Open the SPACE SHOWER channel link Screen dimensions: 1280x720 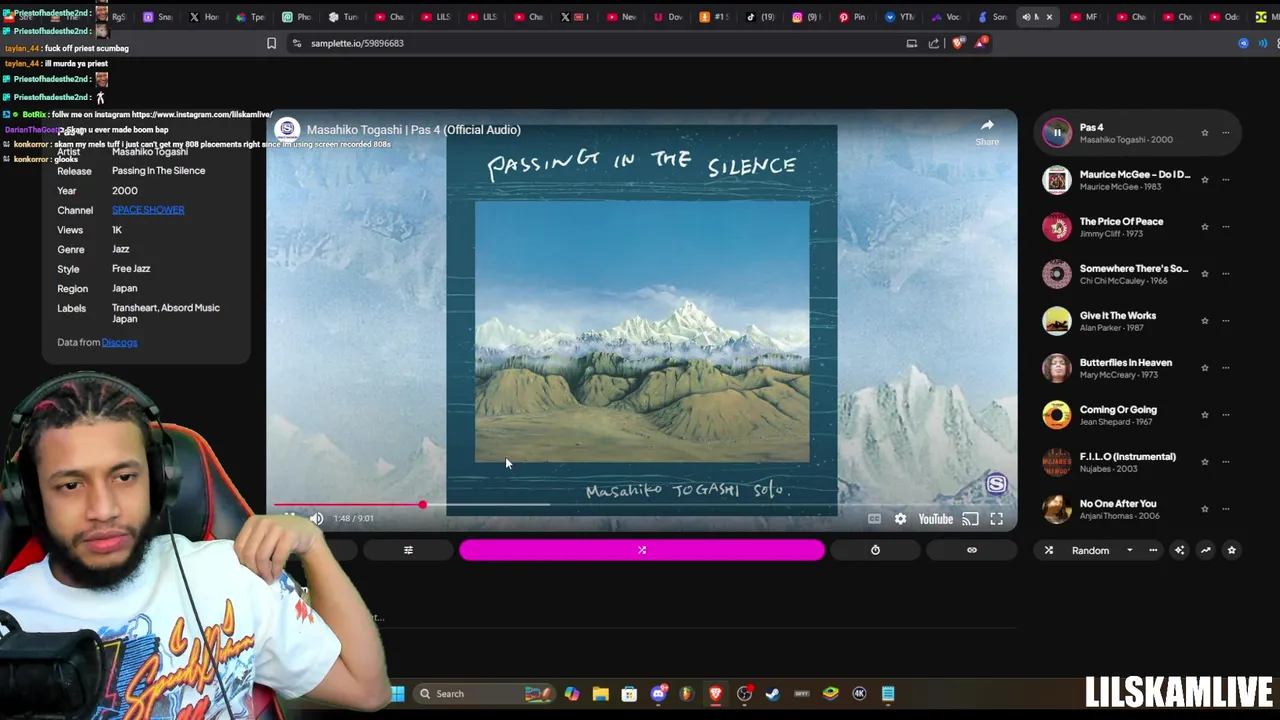click(x=148, y=210)
